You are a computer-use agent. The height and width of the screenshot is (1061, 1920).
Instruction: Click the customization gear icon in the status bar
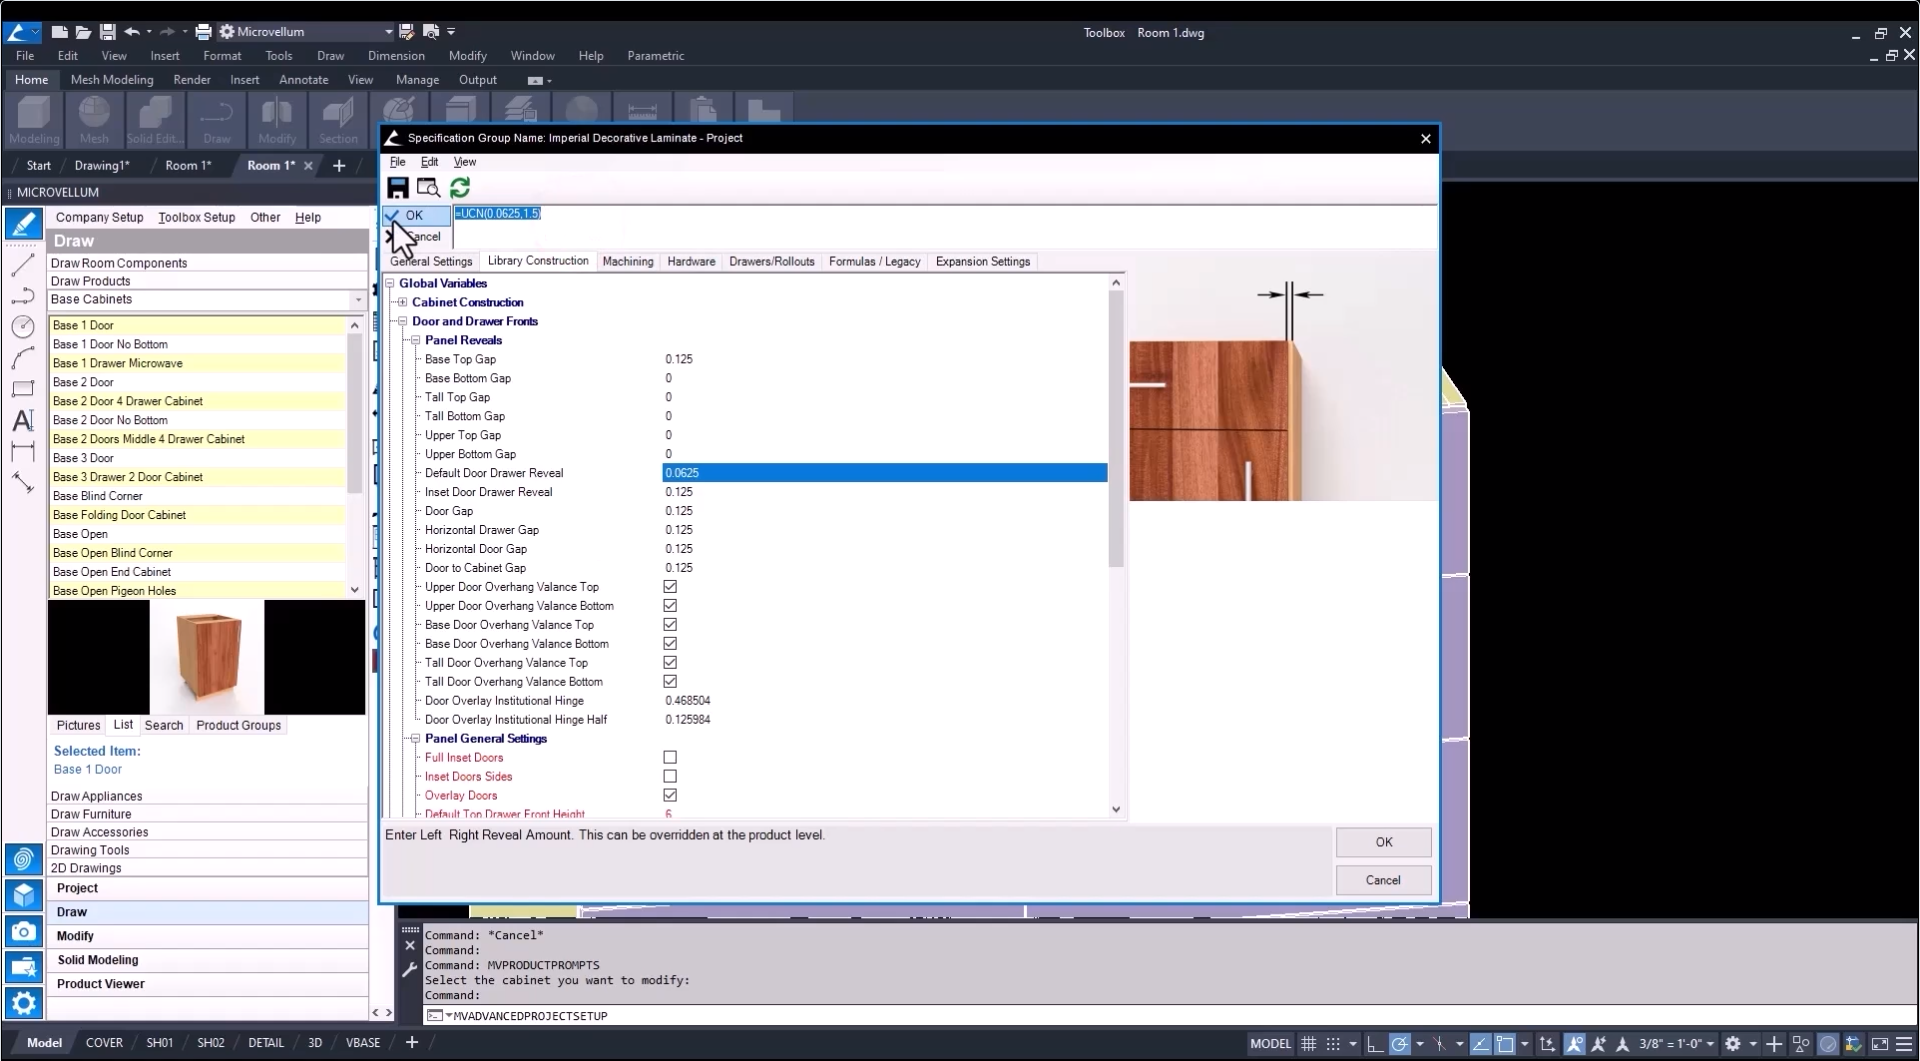pyautogui.click(x=1735, y=1043)
